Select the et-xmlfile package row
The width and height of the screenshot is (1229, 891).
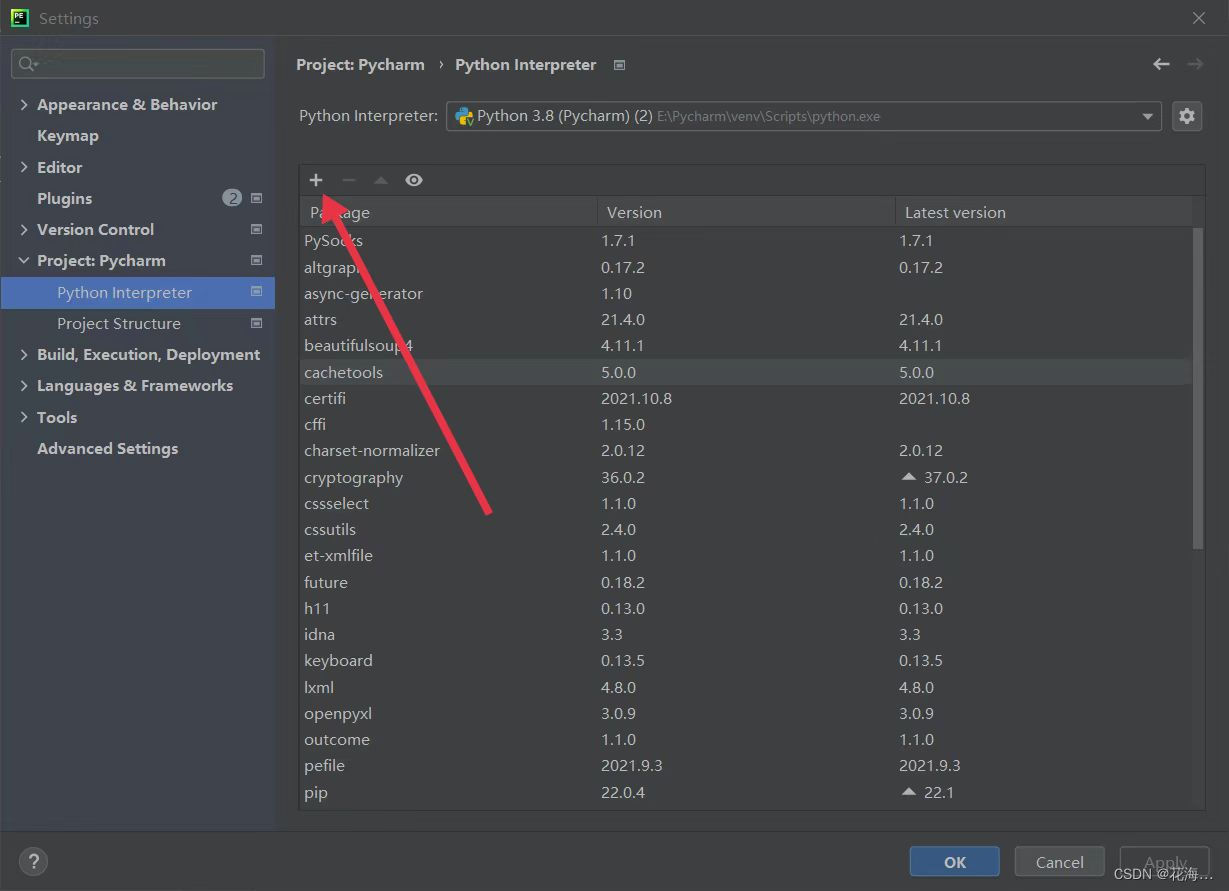tap(746, 555)
